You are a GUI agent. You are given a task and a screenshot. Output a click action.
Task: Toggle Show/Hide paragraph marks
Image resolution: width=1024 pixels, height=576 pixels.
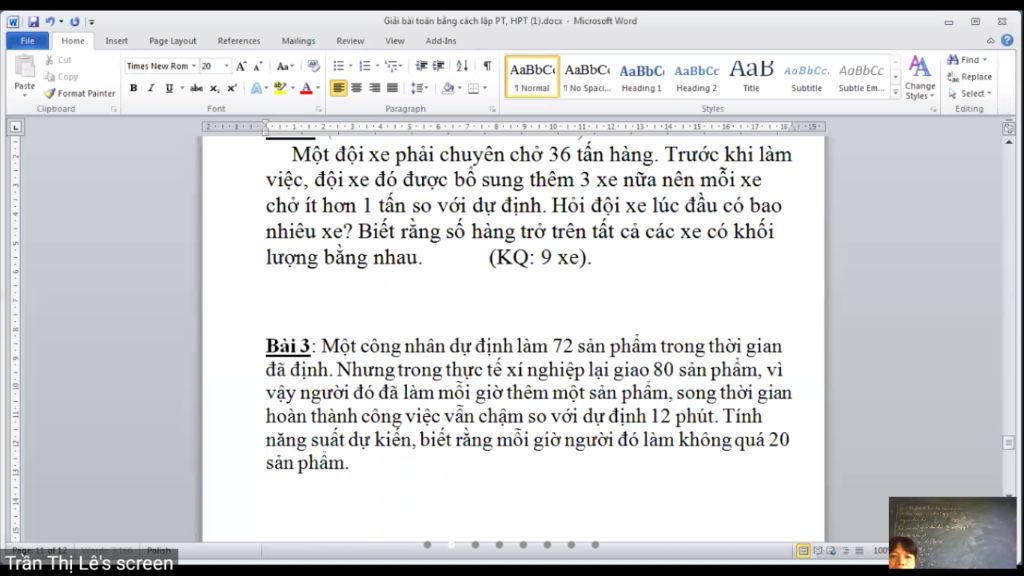pos(487,66)
